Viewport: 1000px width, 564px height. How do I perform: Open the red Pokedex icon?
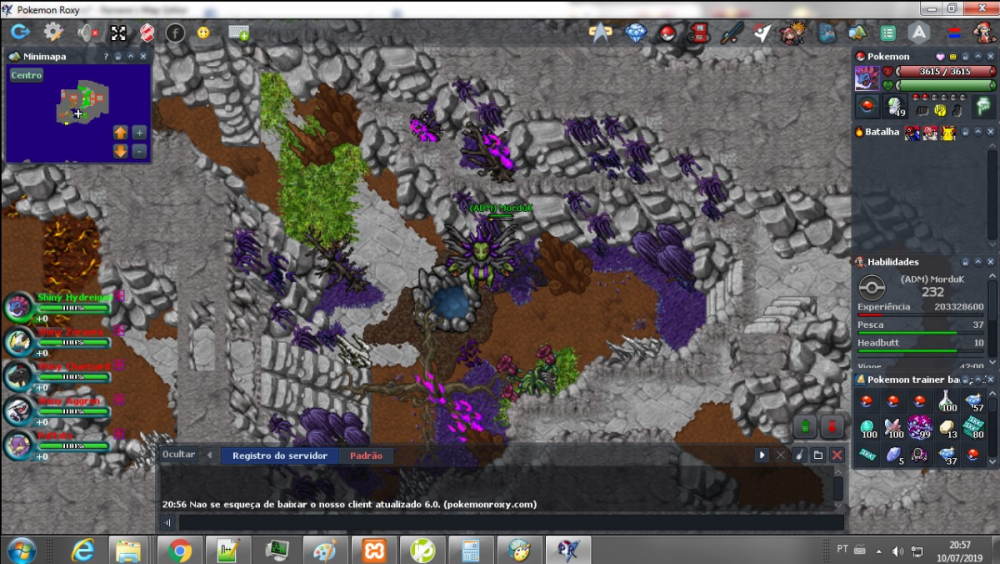coord(699,32)
